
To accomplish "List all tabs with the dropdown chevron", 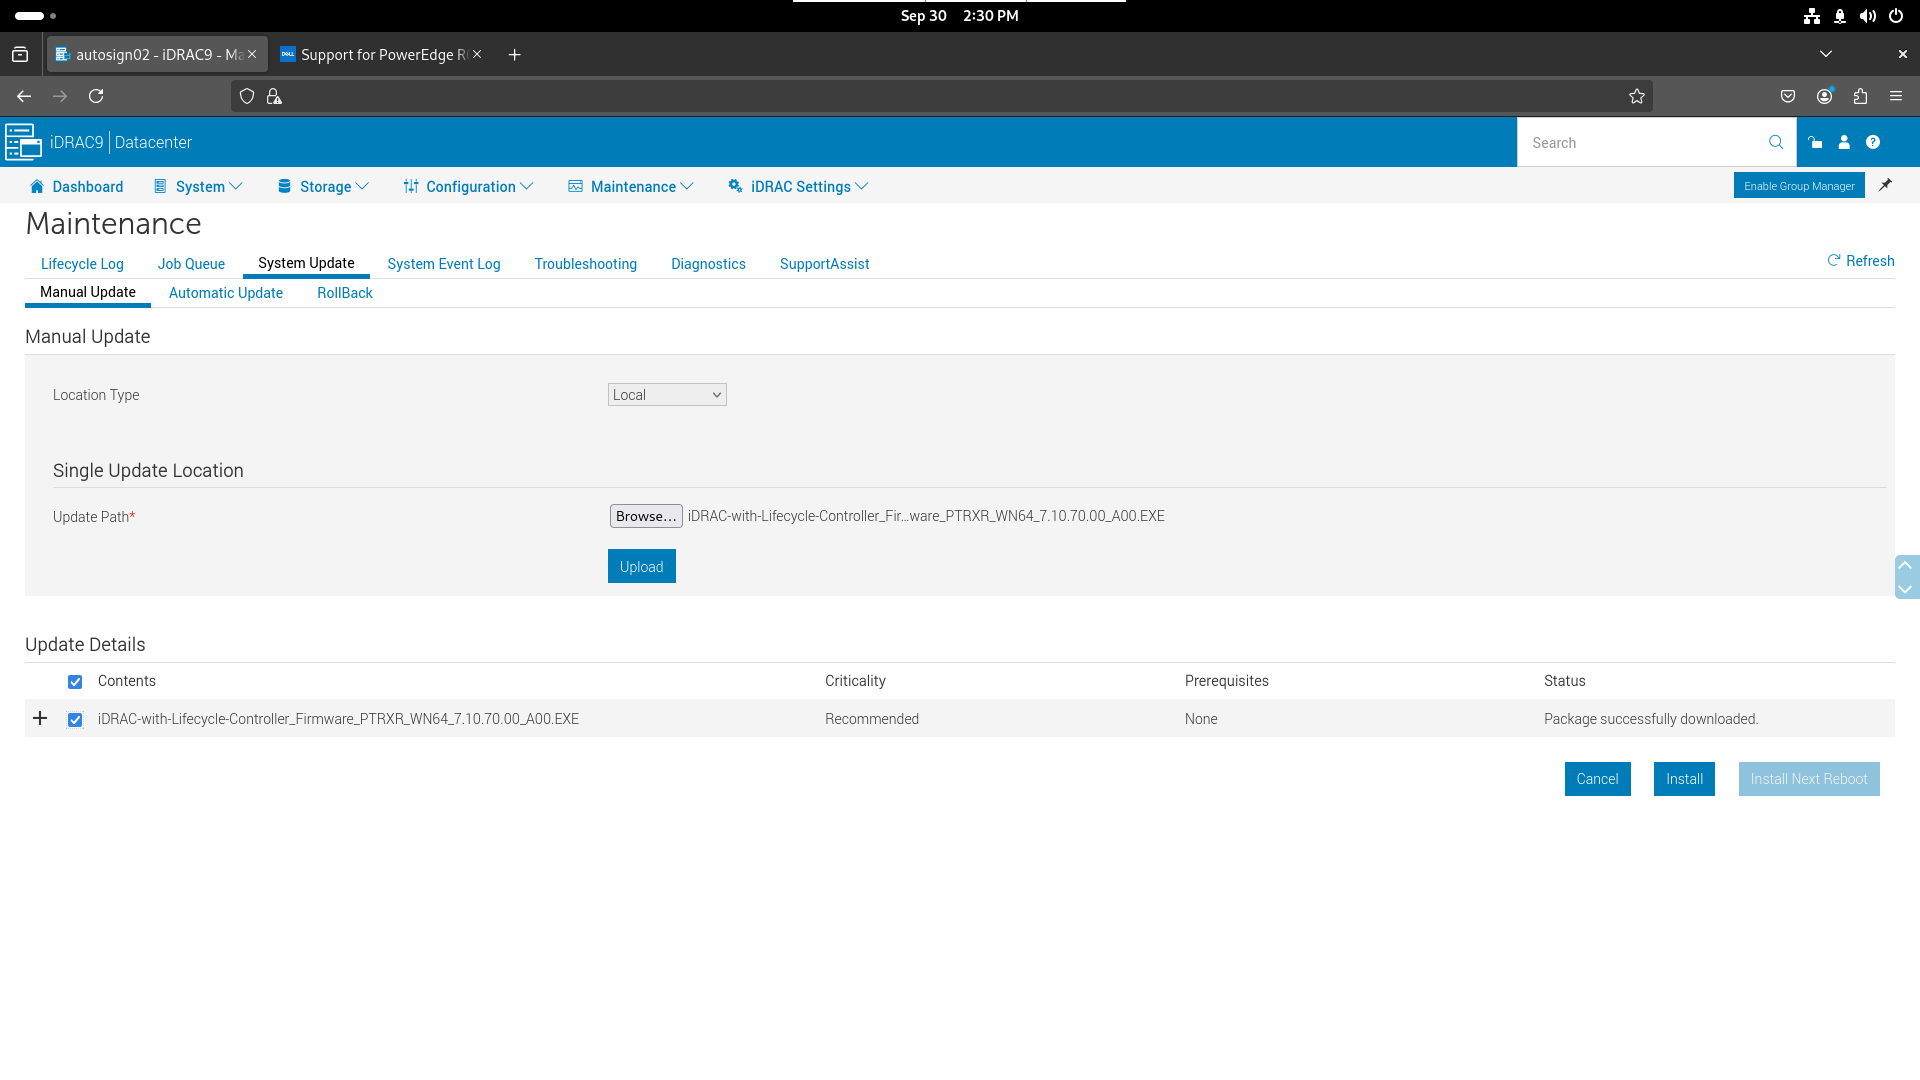I will pyautogui.click(x=1826, y=54).
